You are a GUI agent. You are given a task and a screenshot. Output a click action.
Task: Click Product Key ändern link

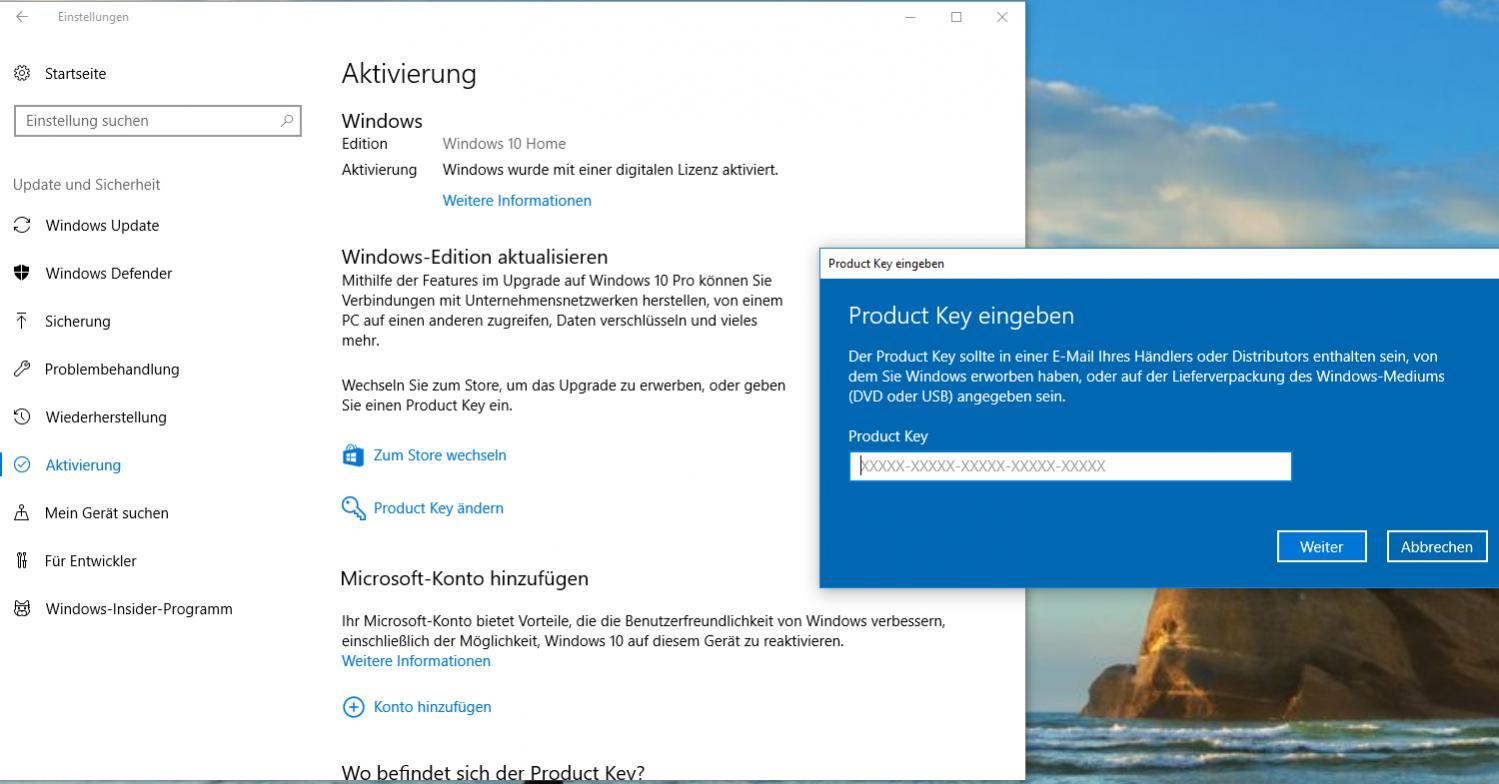439,508
